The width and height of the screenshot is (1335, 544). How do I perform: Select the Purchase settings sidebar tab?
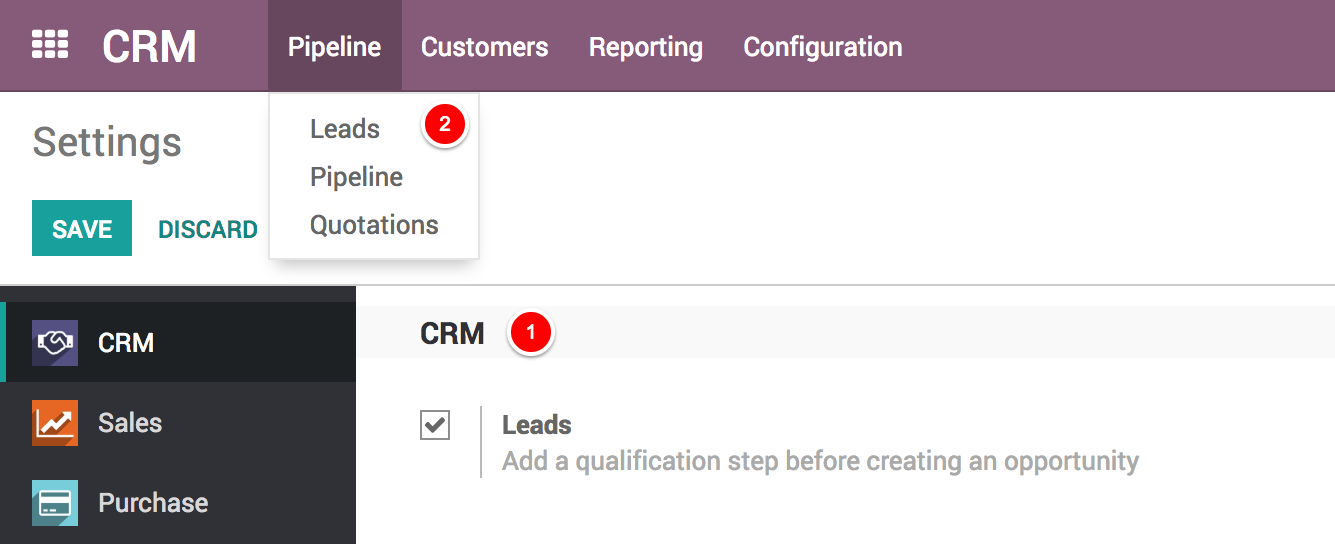point(178,502)
